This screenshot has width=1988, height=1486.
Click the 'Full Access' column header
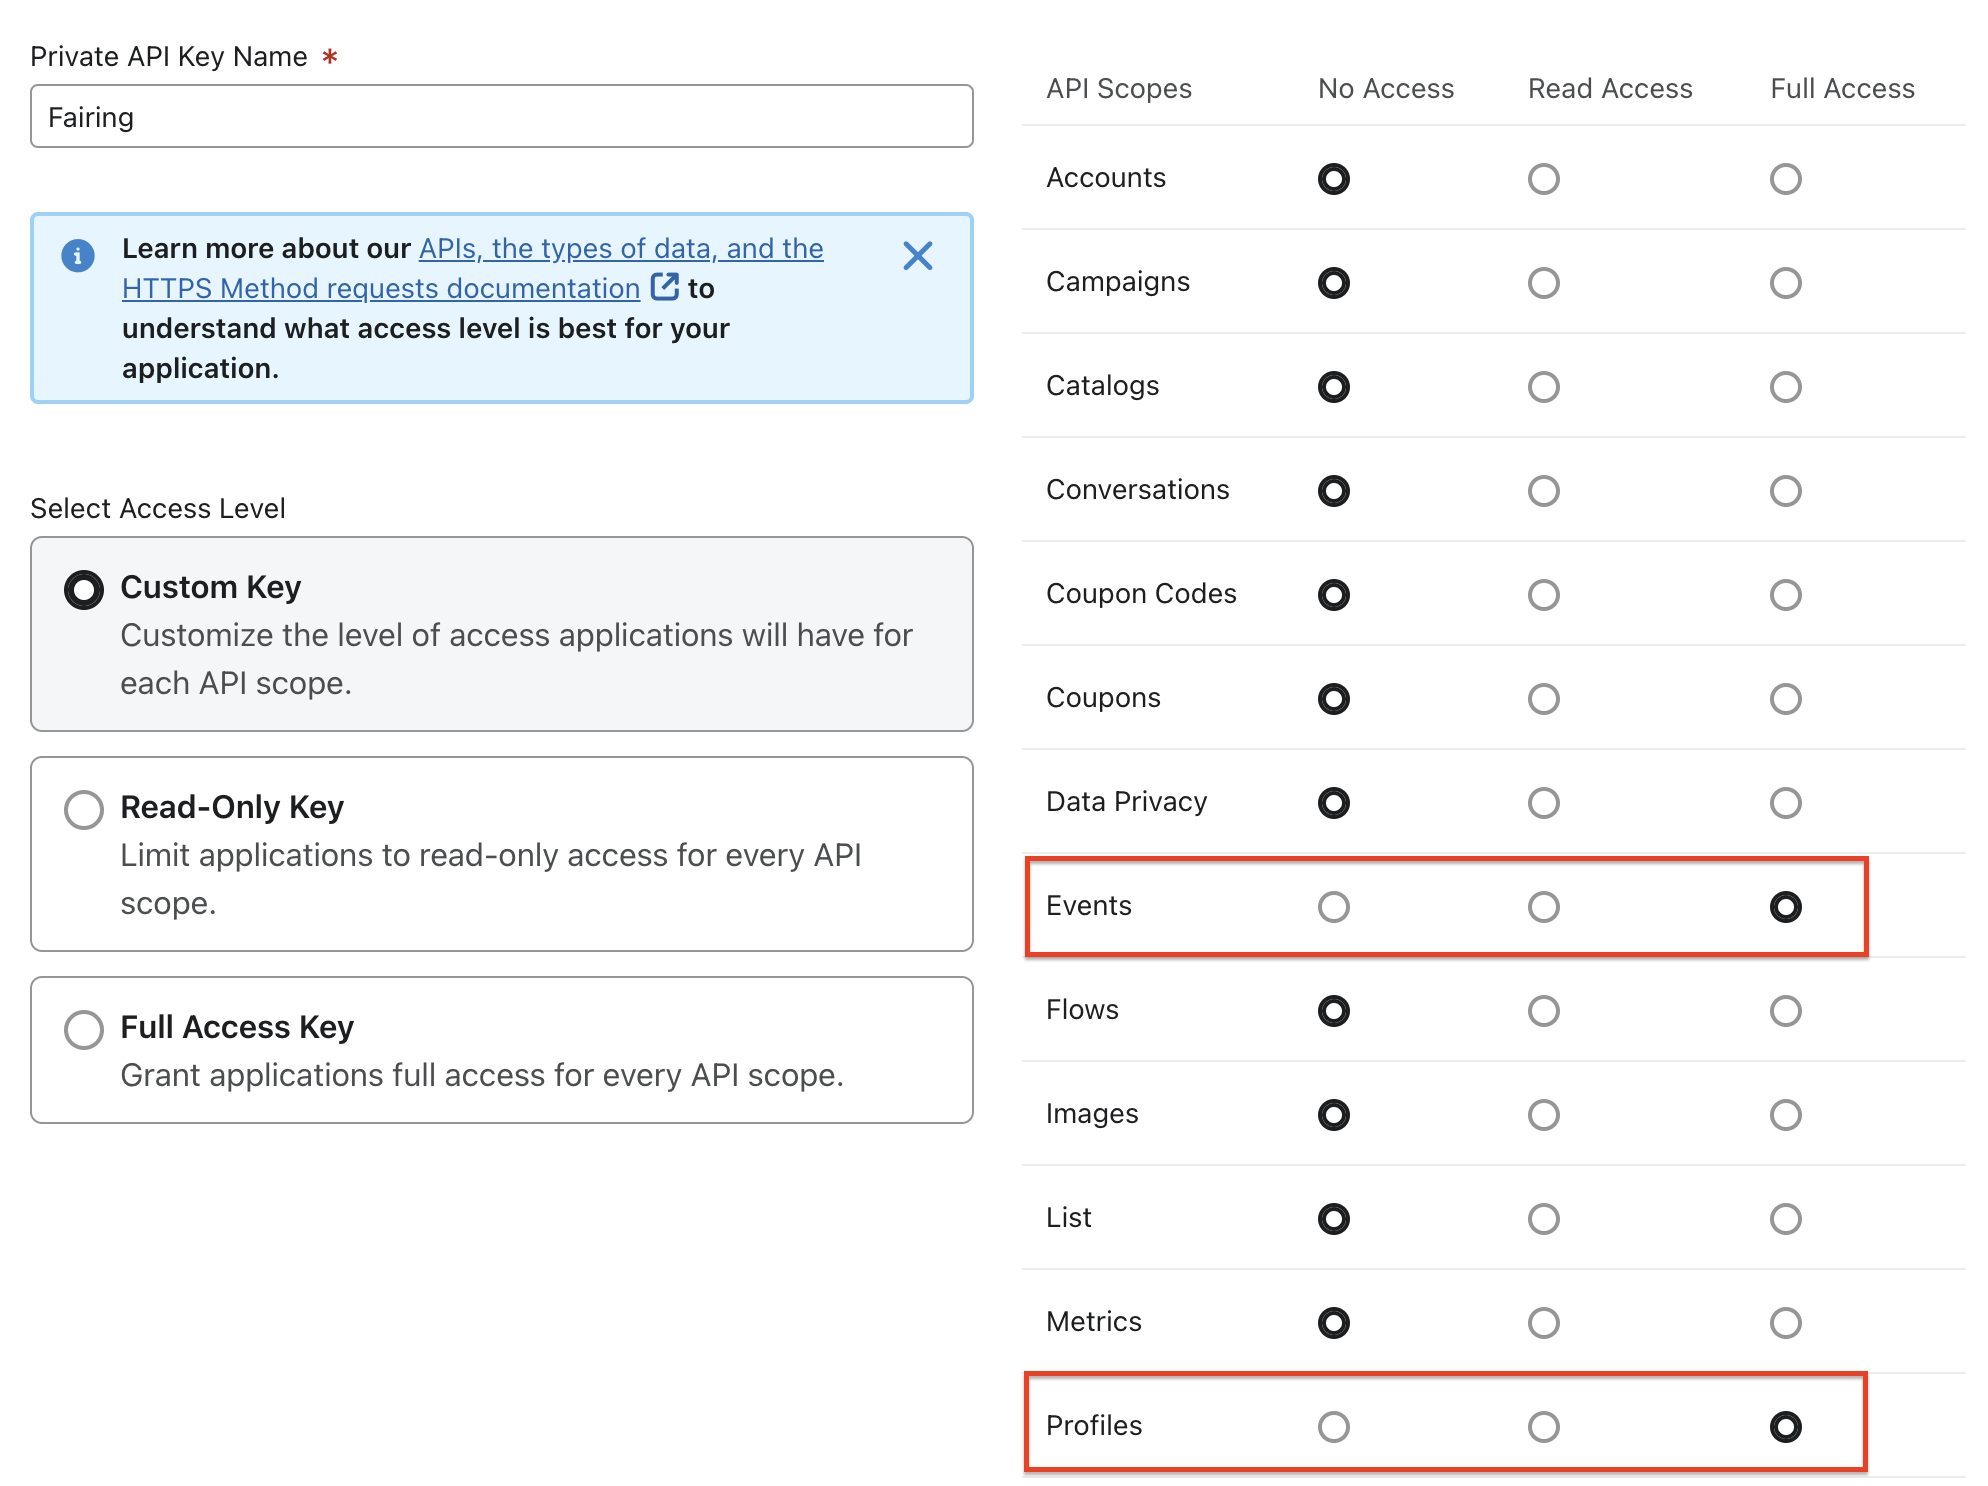pyautogui.click(x=1842, y=89)
